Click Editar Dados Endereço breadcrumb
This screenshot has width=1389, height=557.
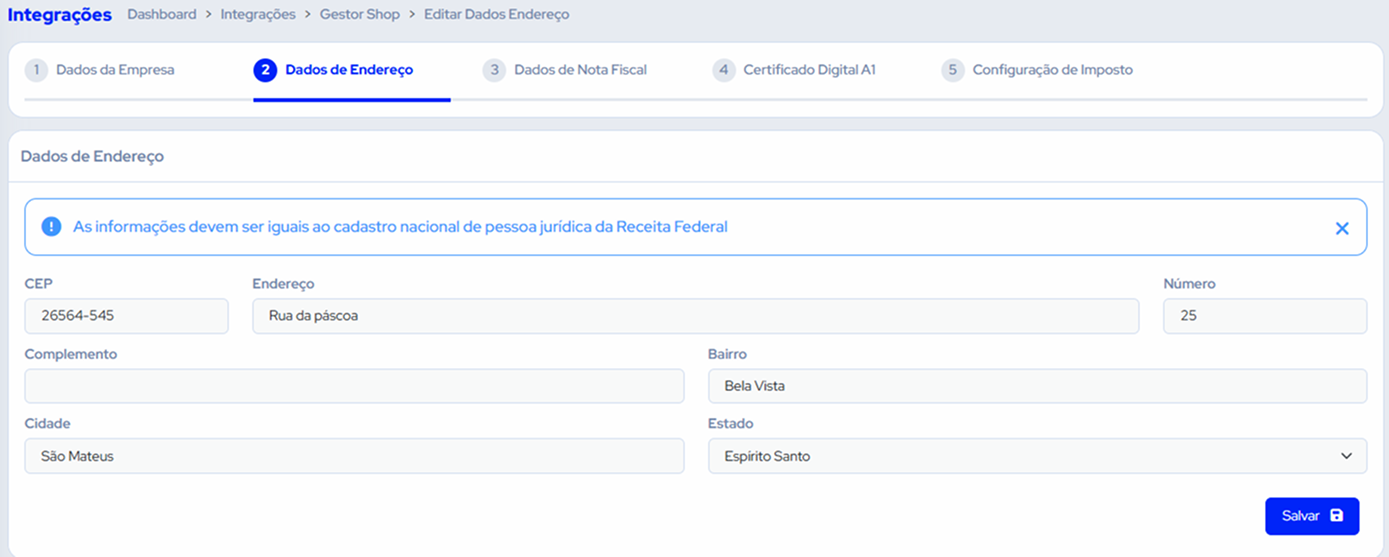497,15
